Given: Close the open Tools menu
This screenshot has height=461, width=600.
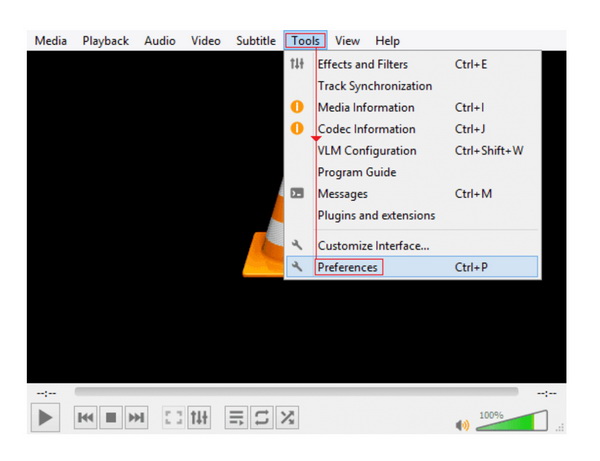Looking at the screenshot, I should coord(305,41).
